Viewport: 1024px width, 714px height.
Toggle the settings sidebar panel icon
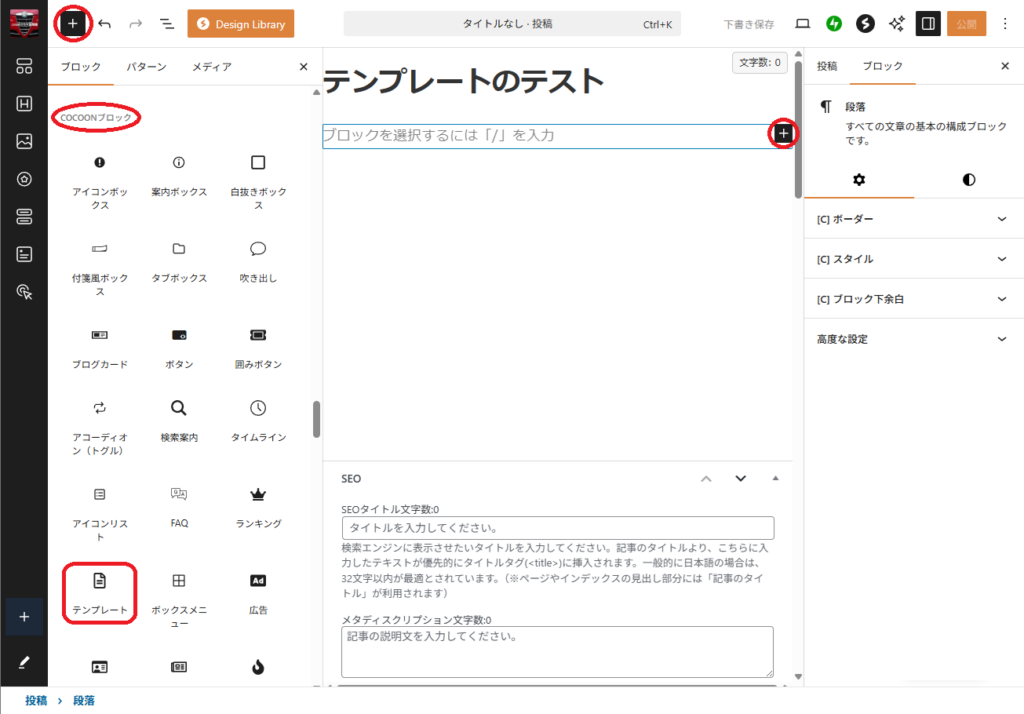(x=927, y=22)
